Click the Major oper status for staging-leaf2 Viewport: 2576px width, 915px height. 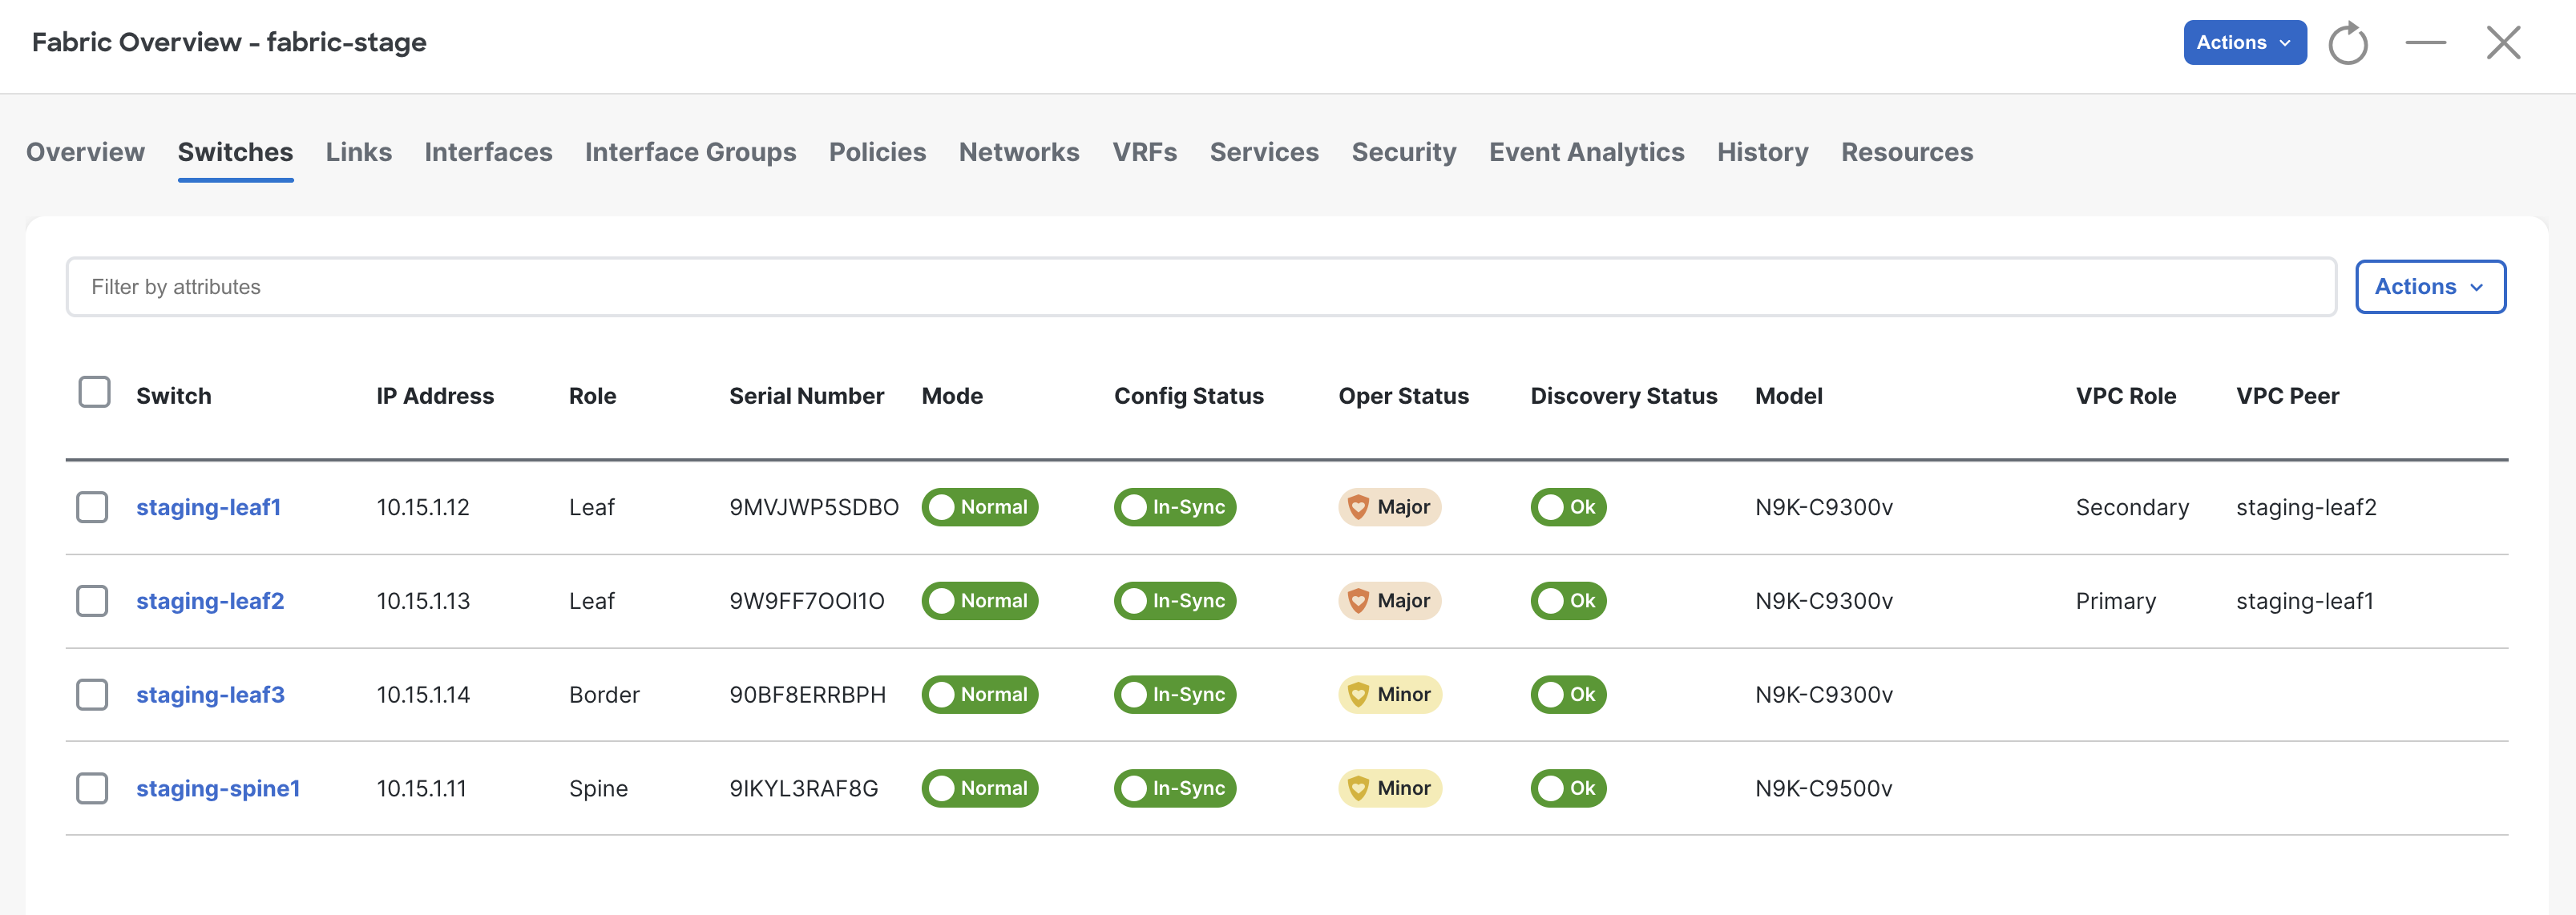tap(1389, 601)
